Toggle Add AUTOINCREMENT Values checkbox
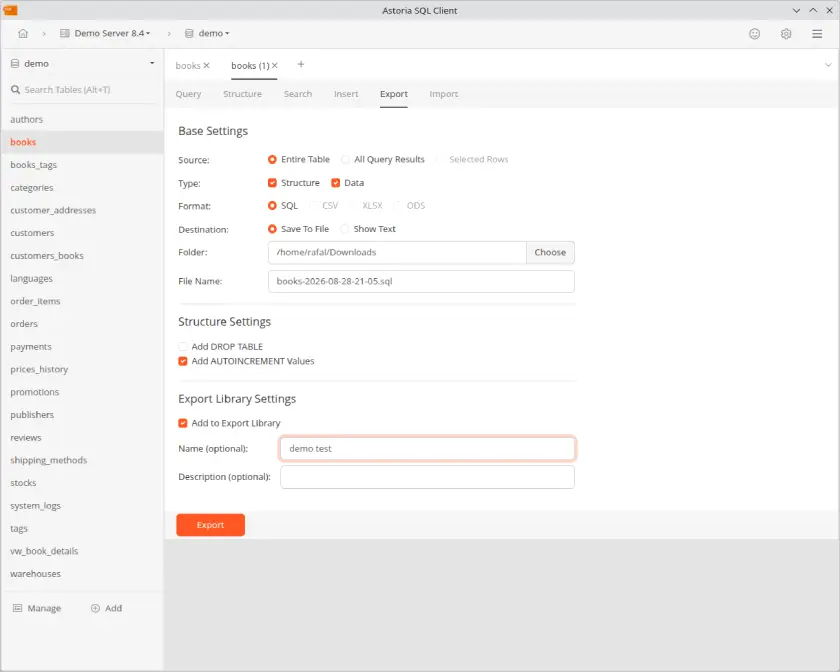Viewport: 840px width, 672px height. pos(183,361)
